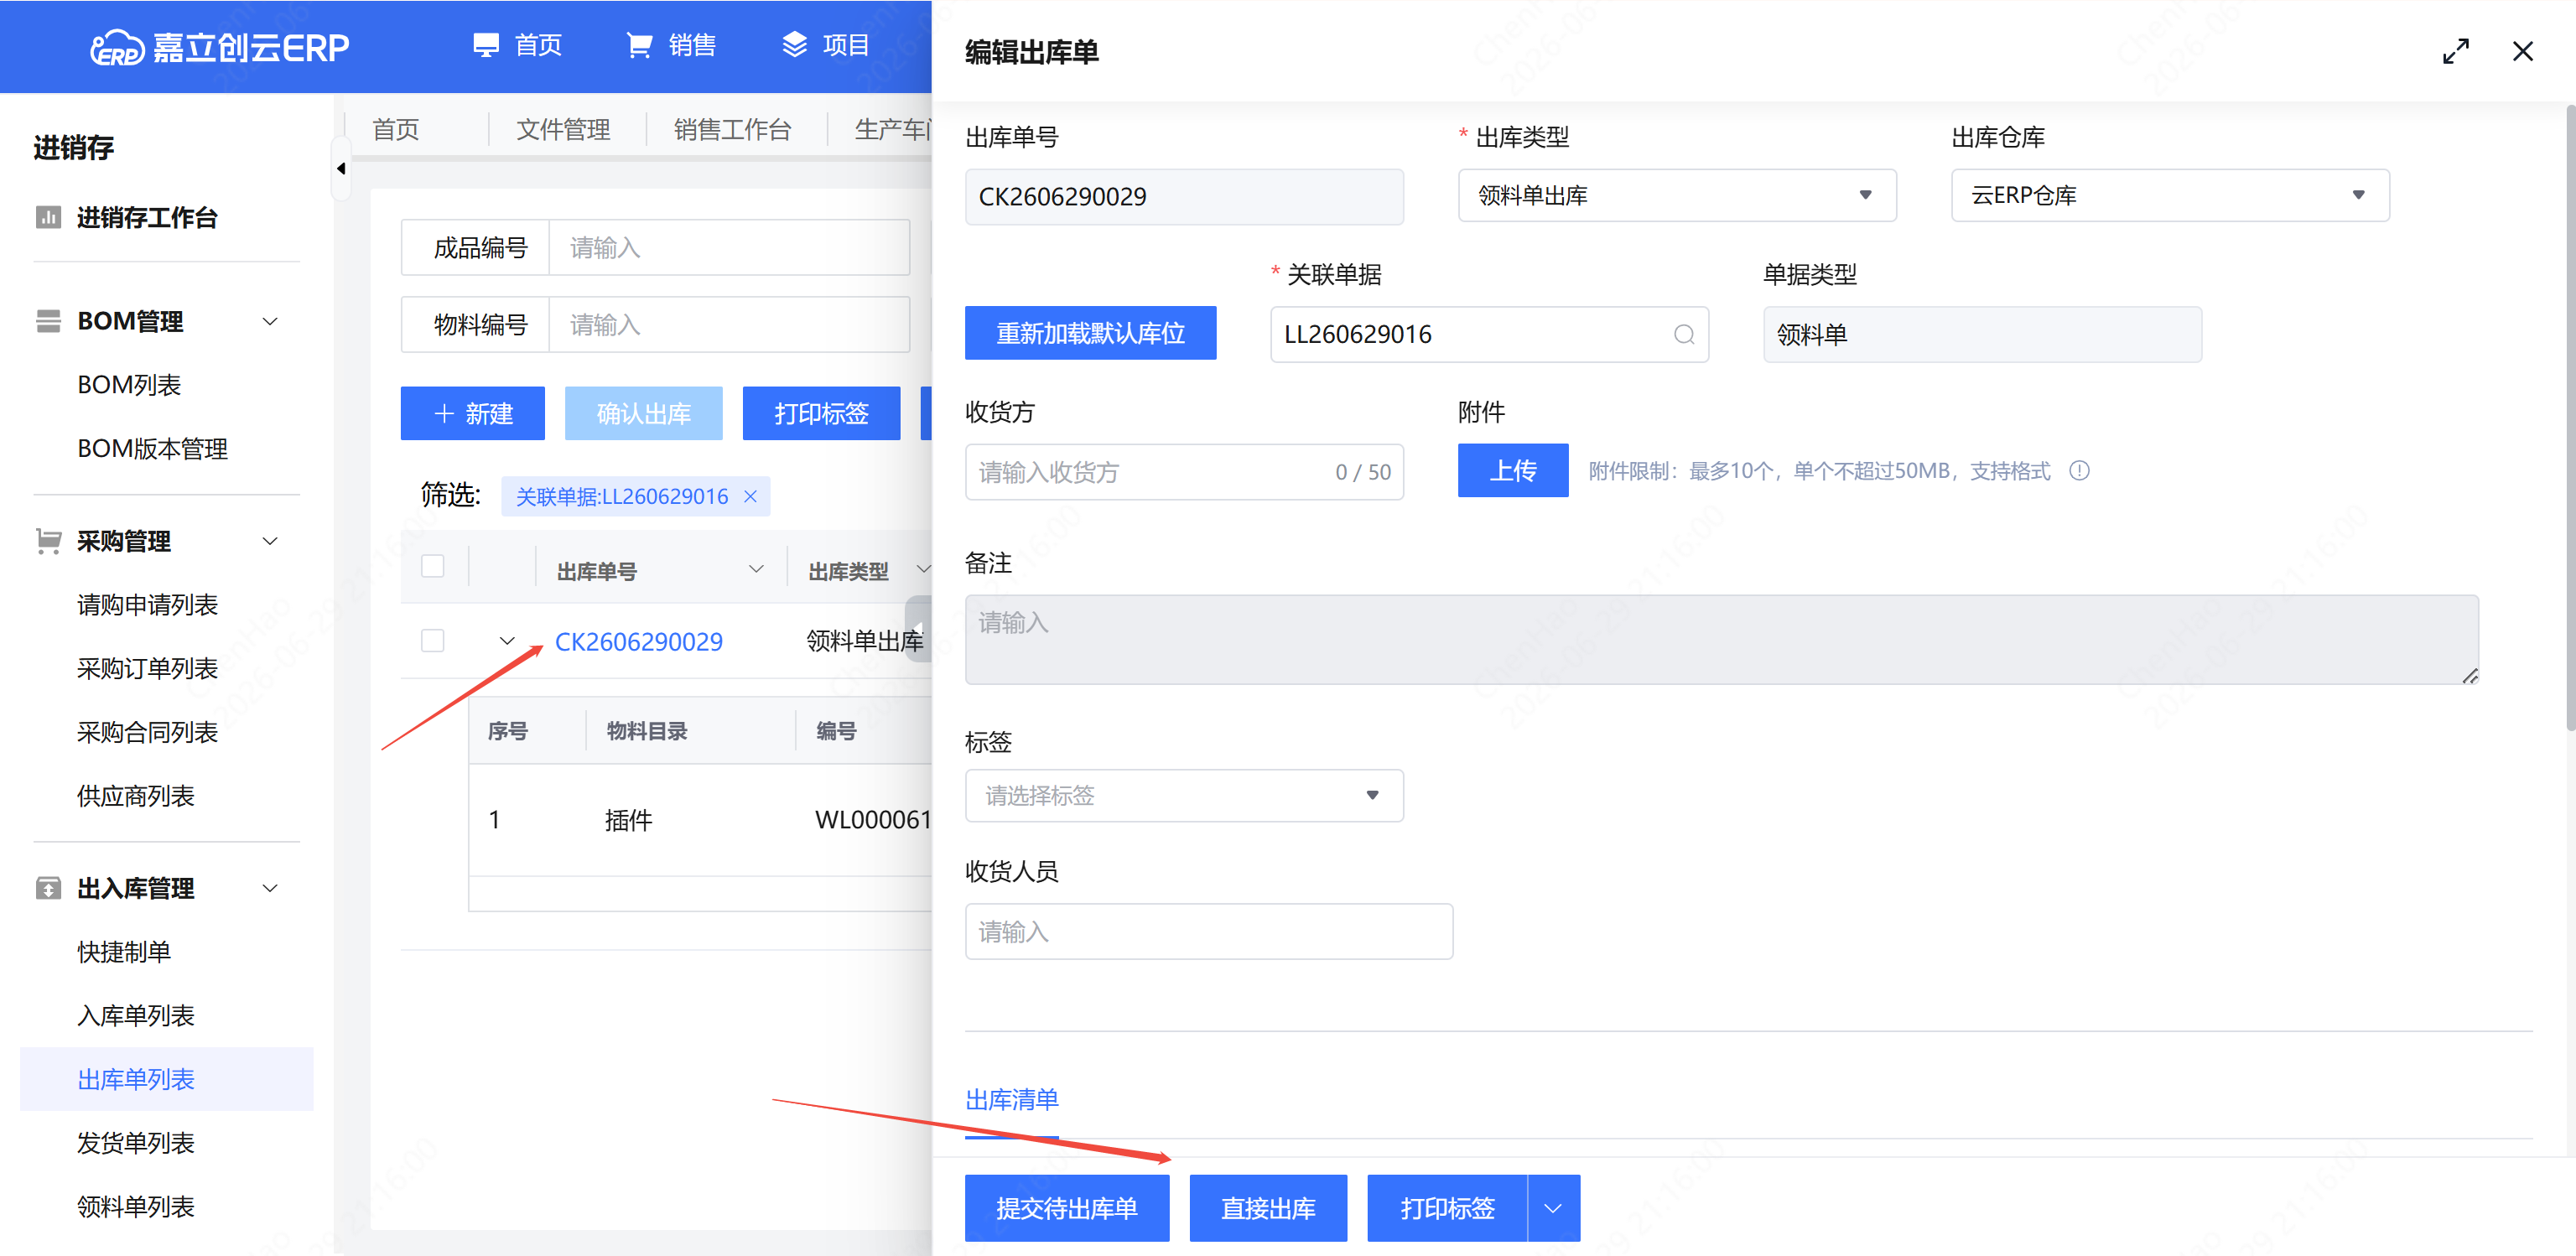Click the 备注 textarea

pos(1721,640)
